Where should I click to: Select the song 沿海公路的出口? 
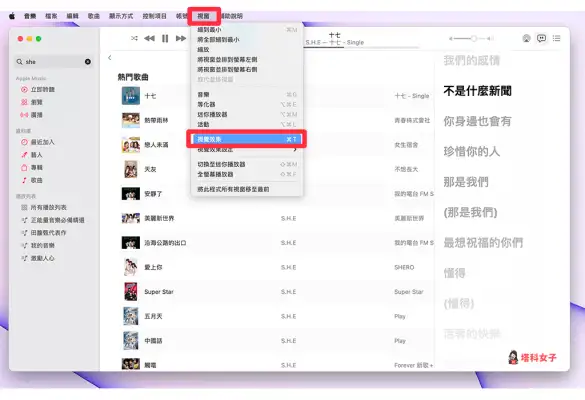pos(165,243)
